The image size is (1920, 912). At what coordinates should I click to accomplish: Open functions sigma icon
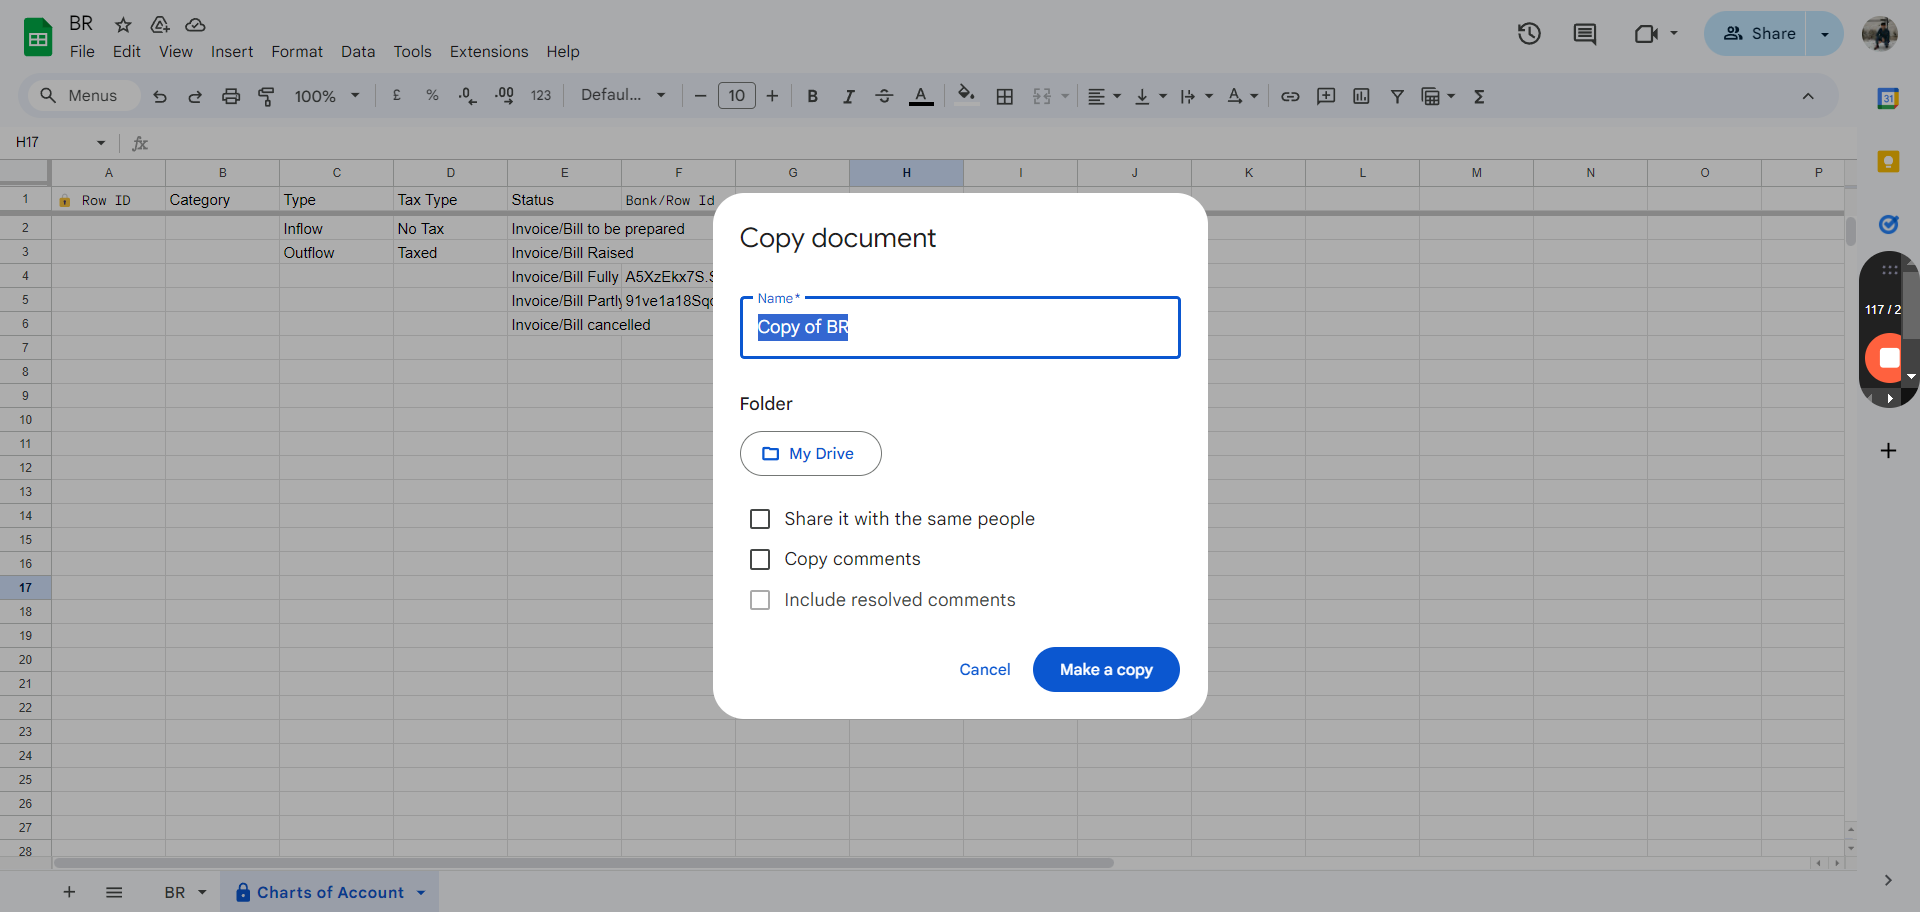coord(1479,96)
